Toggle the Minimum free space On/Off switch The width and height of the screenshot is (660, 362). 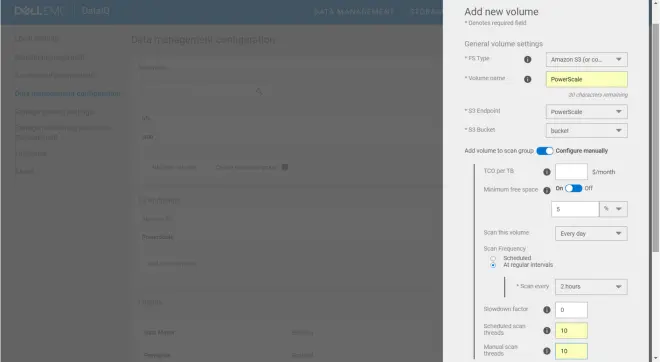[573, 188]
